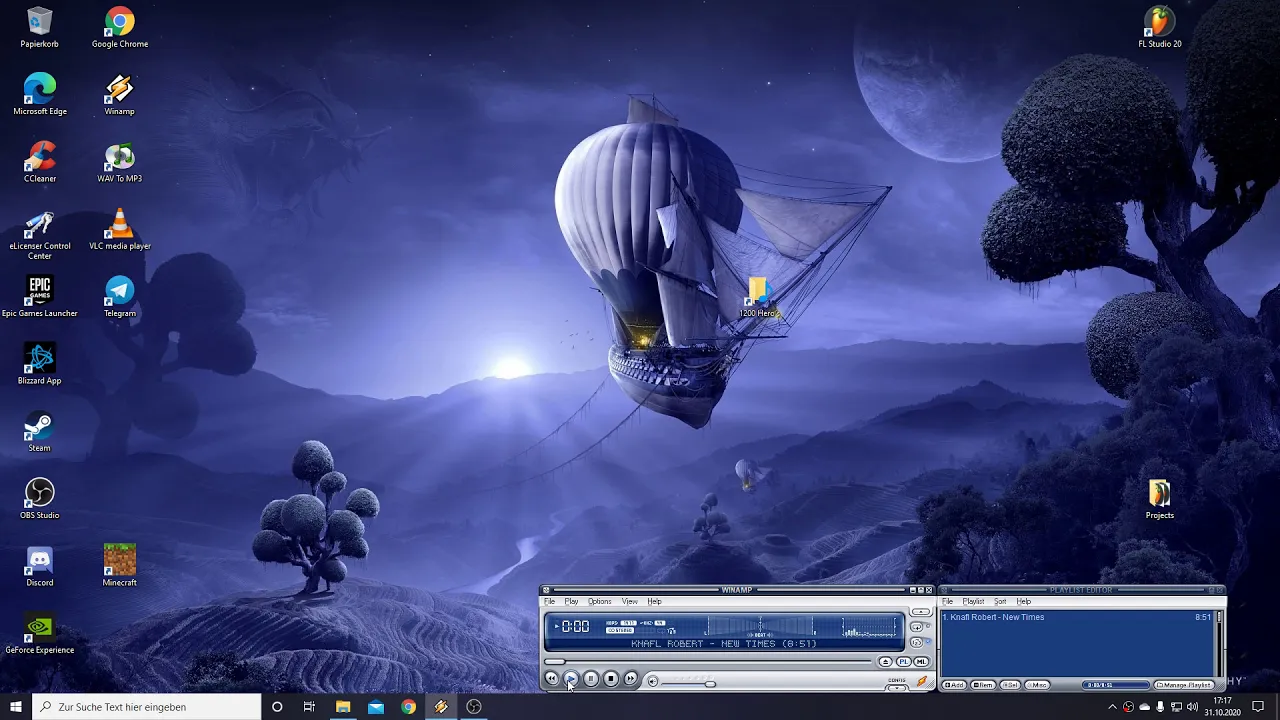Select Google Chrome desktop icon

(120, 28)
